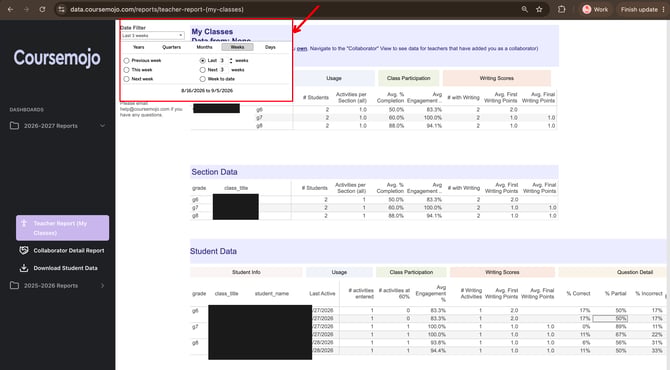Select the Week to date radio option
670x370 pixels.
(x=203, y=79)
